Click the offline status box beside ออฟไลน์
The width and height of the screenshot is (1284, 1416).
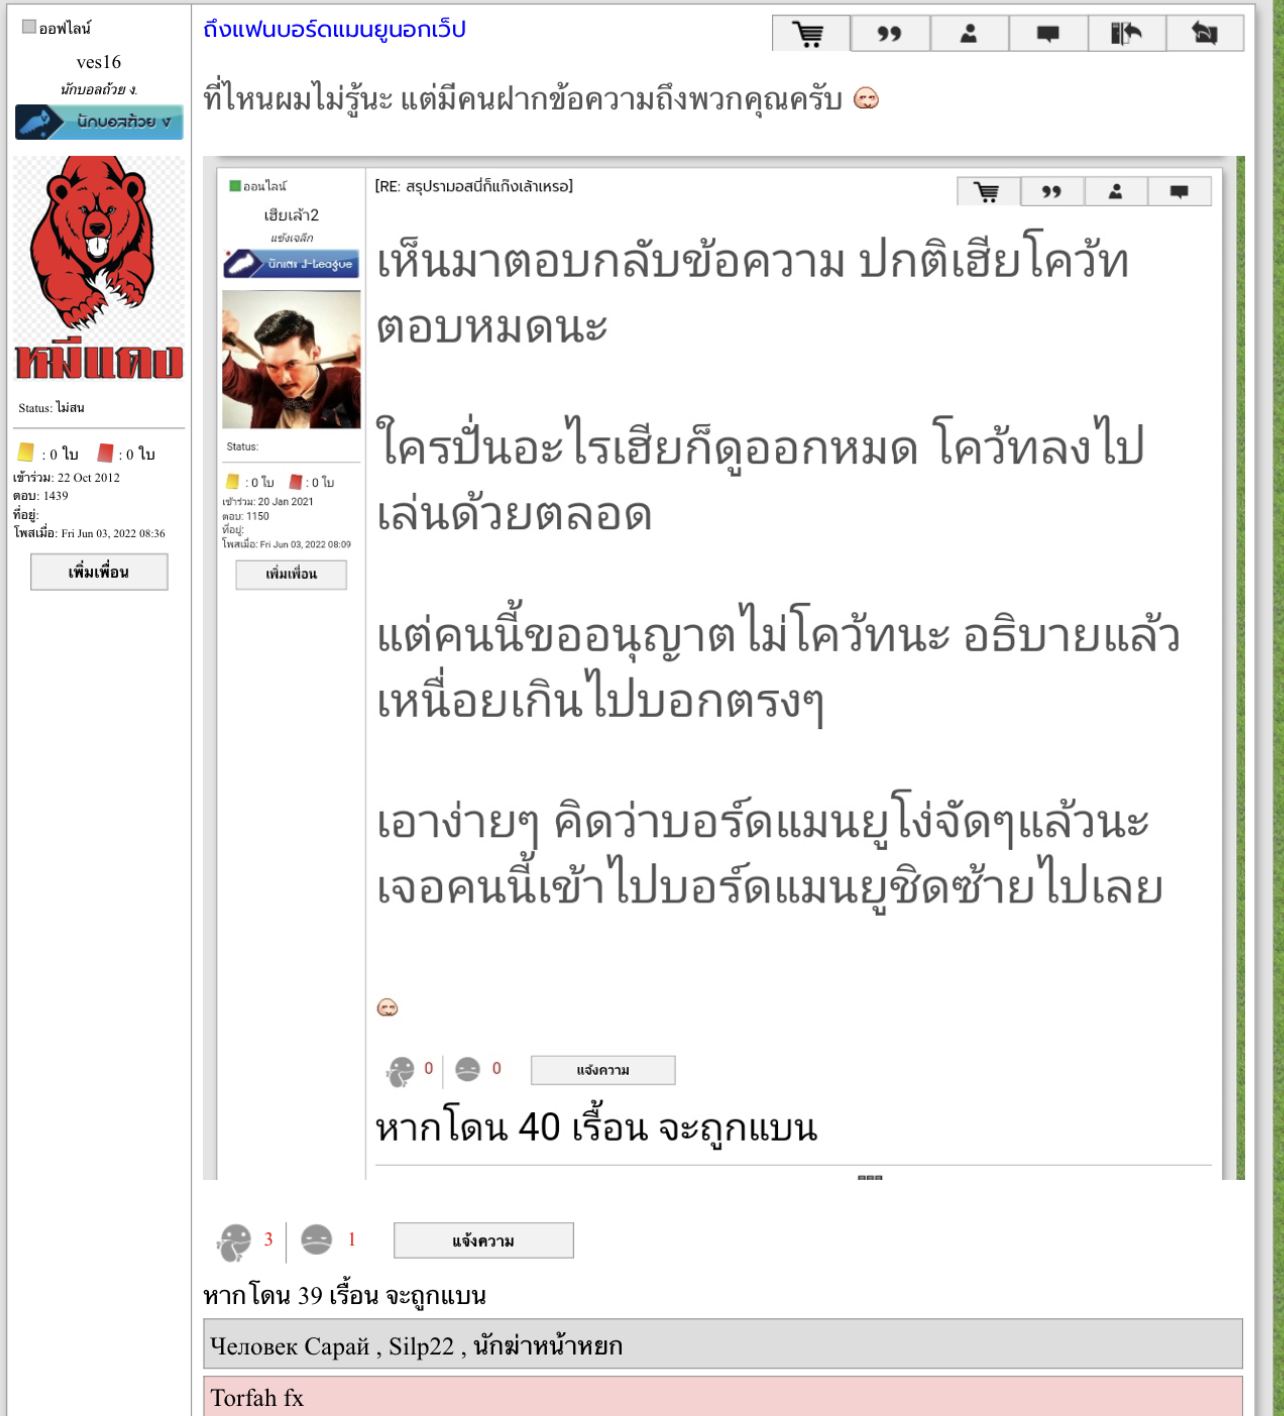(29, 27)
